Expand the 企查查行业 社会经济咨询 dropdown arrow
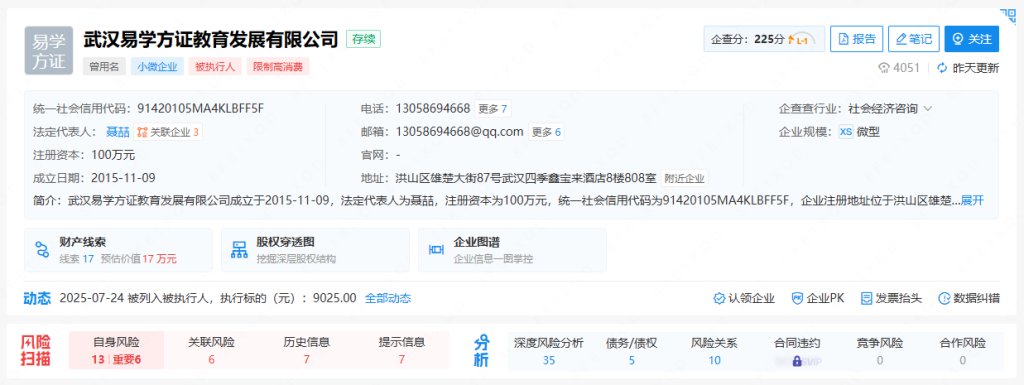Image resolution: width=1024 pixels, height=385 pixels. (x=927, y=108)
